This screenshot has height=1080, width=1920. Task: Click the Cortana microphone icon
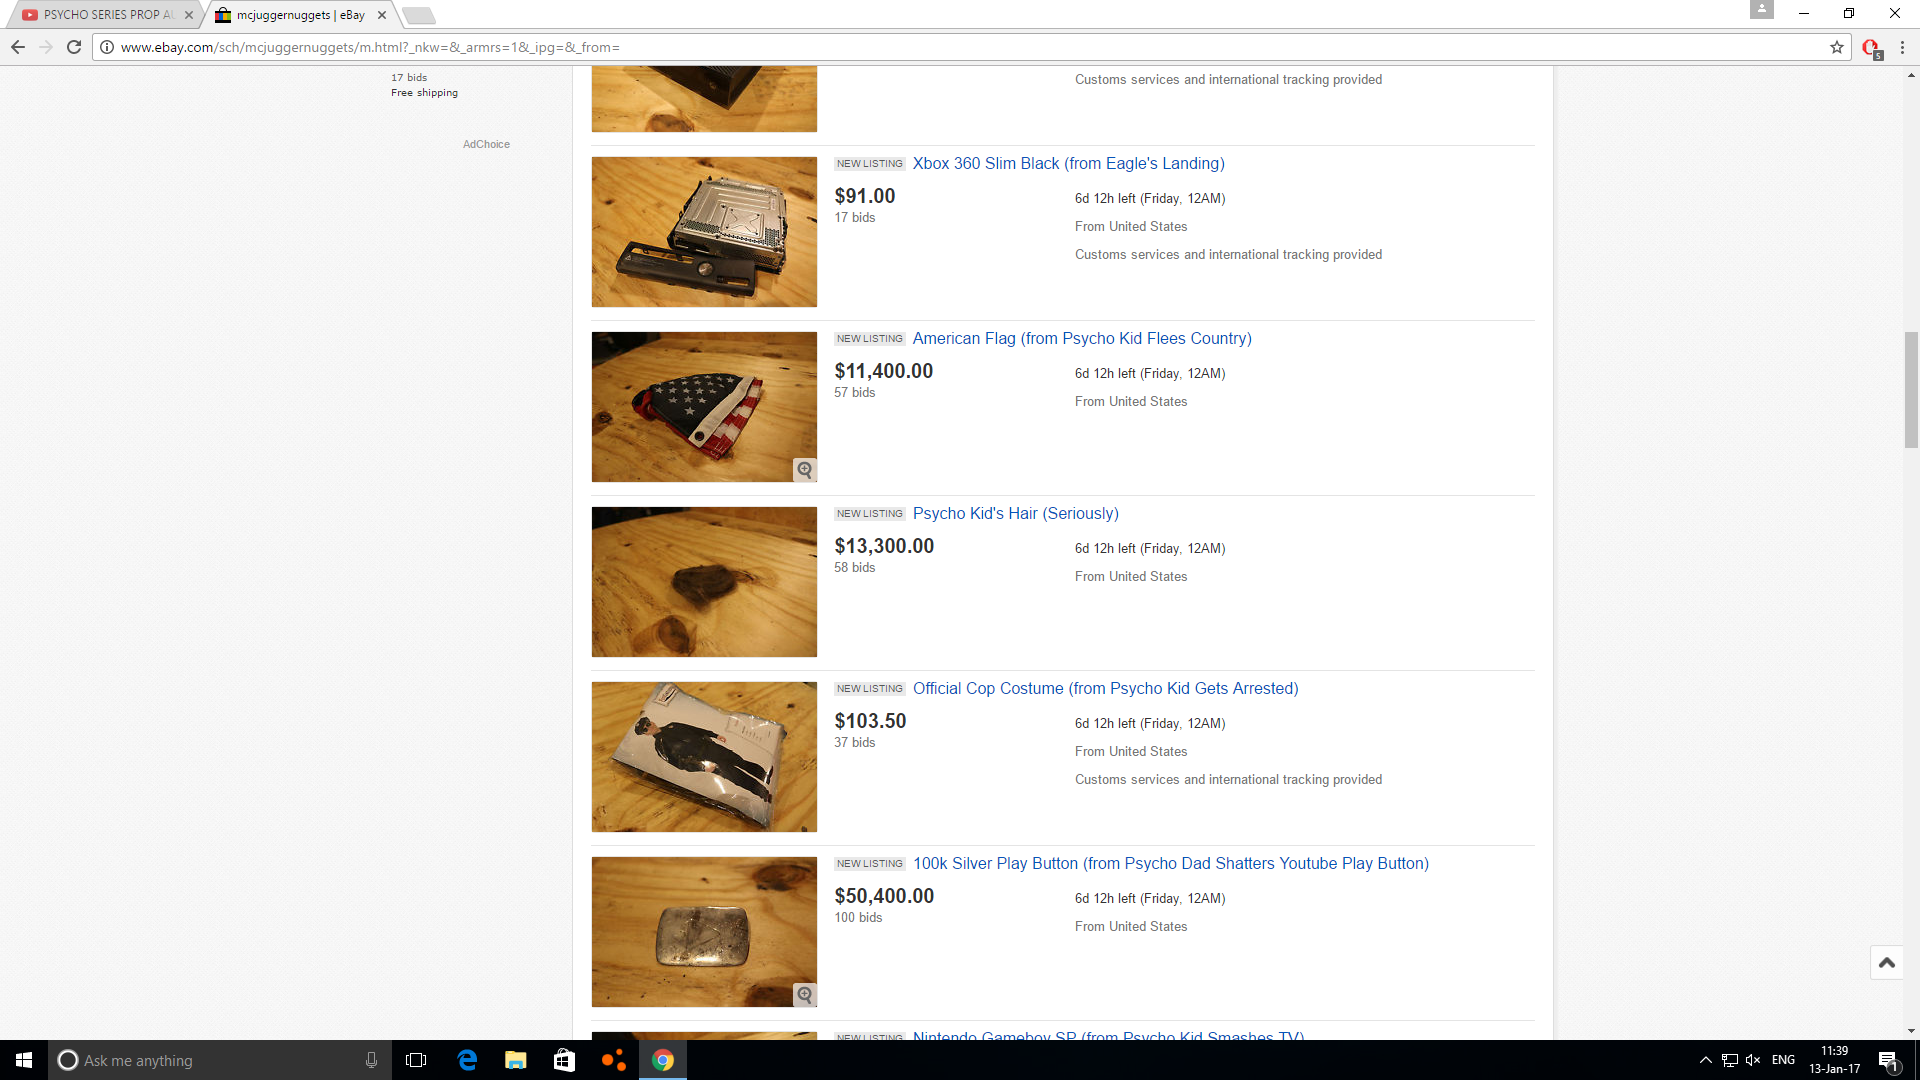[371, 1060]
